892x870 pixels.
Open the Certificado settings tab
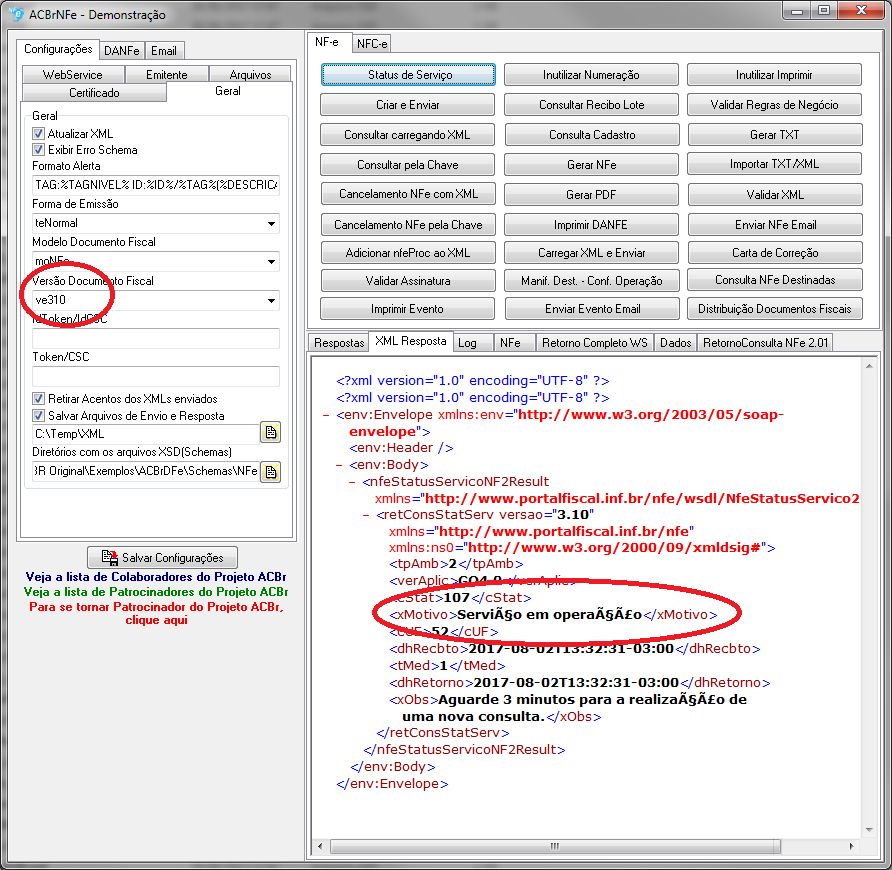click(x=94, y=93)
